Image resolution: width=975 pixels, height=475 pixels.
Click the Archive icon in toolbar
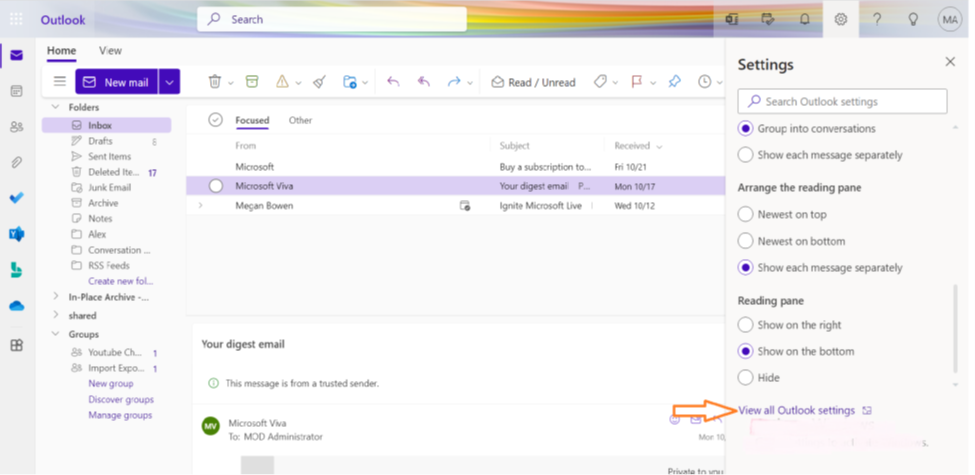(252, 81)
